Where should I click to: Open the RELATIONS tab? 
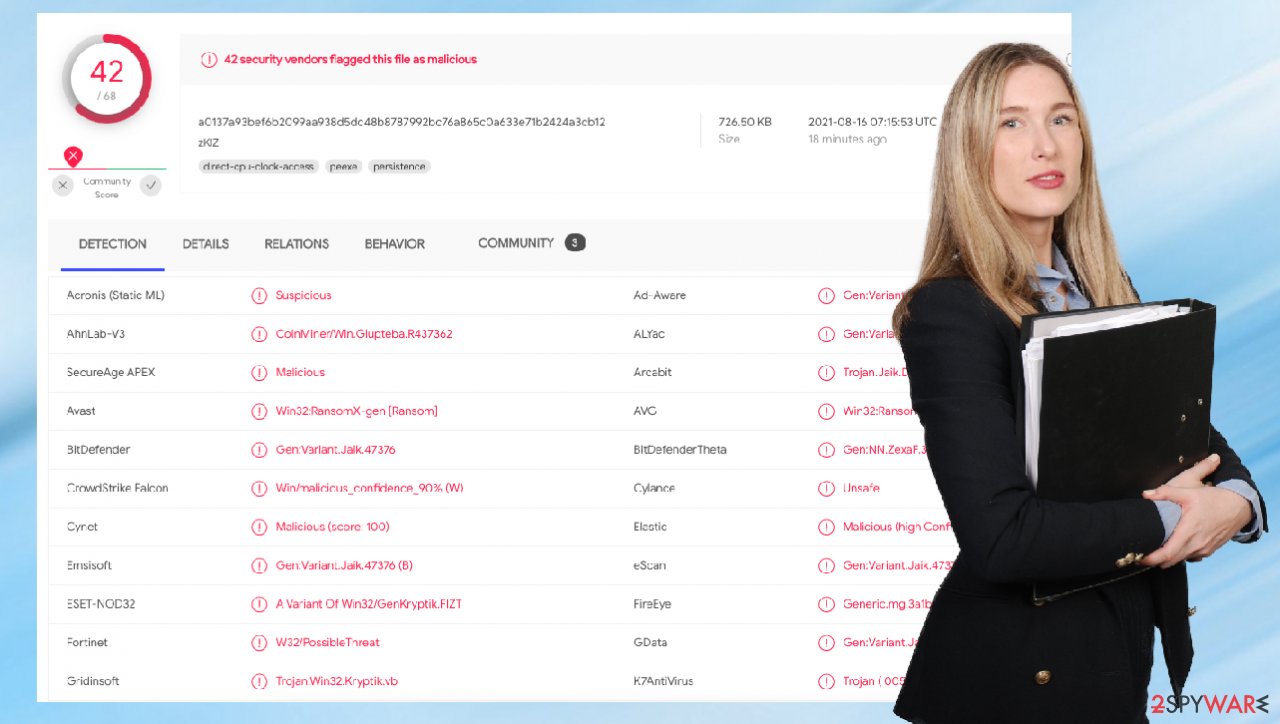[x=297, y=244]
